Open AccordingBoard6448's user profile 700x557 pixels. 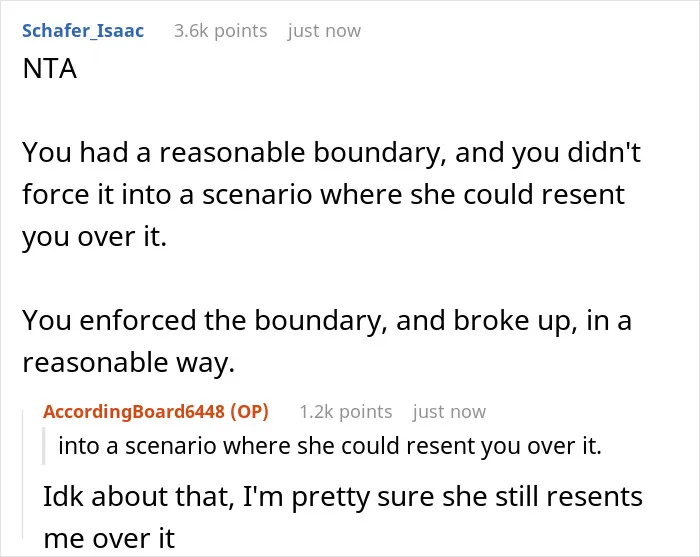coord(134,412)
